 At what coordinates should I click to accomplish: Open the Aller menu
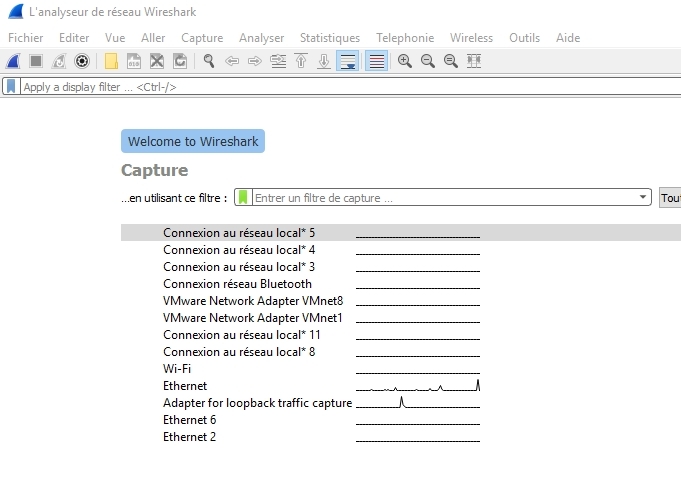tap(153, 38)
